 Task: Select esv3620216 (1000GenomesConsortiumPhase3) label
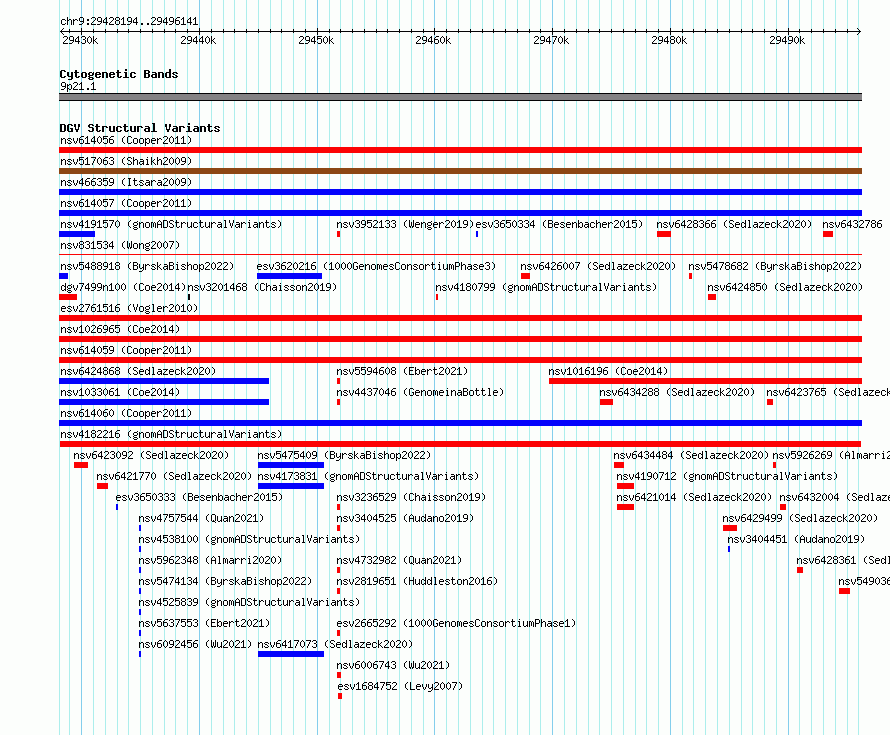(x=376, y=266)
